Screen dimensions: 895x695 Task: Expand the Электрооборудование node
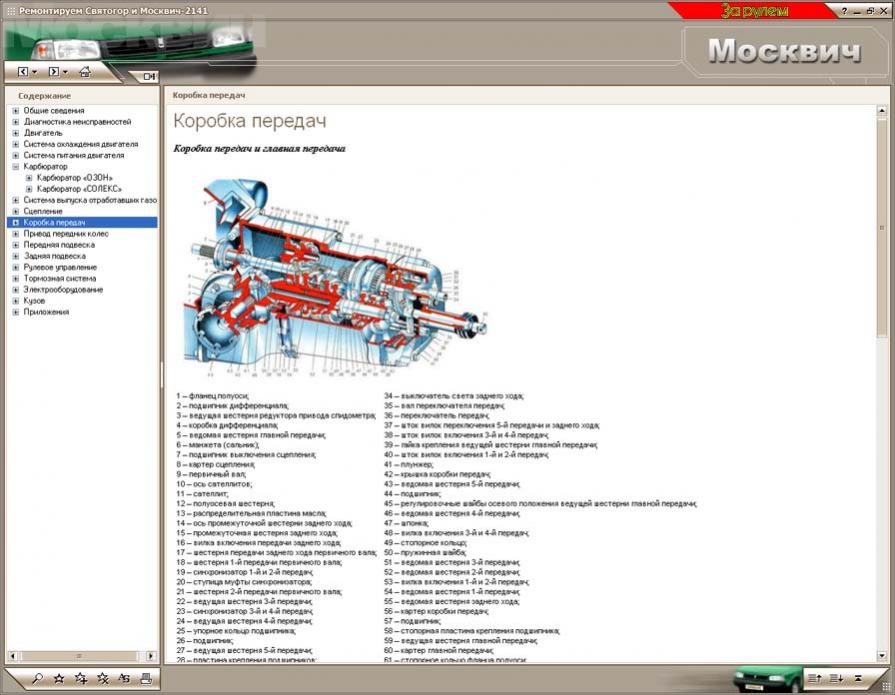point(16,290)
